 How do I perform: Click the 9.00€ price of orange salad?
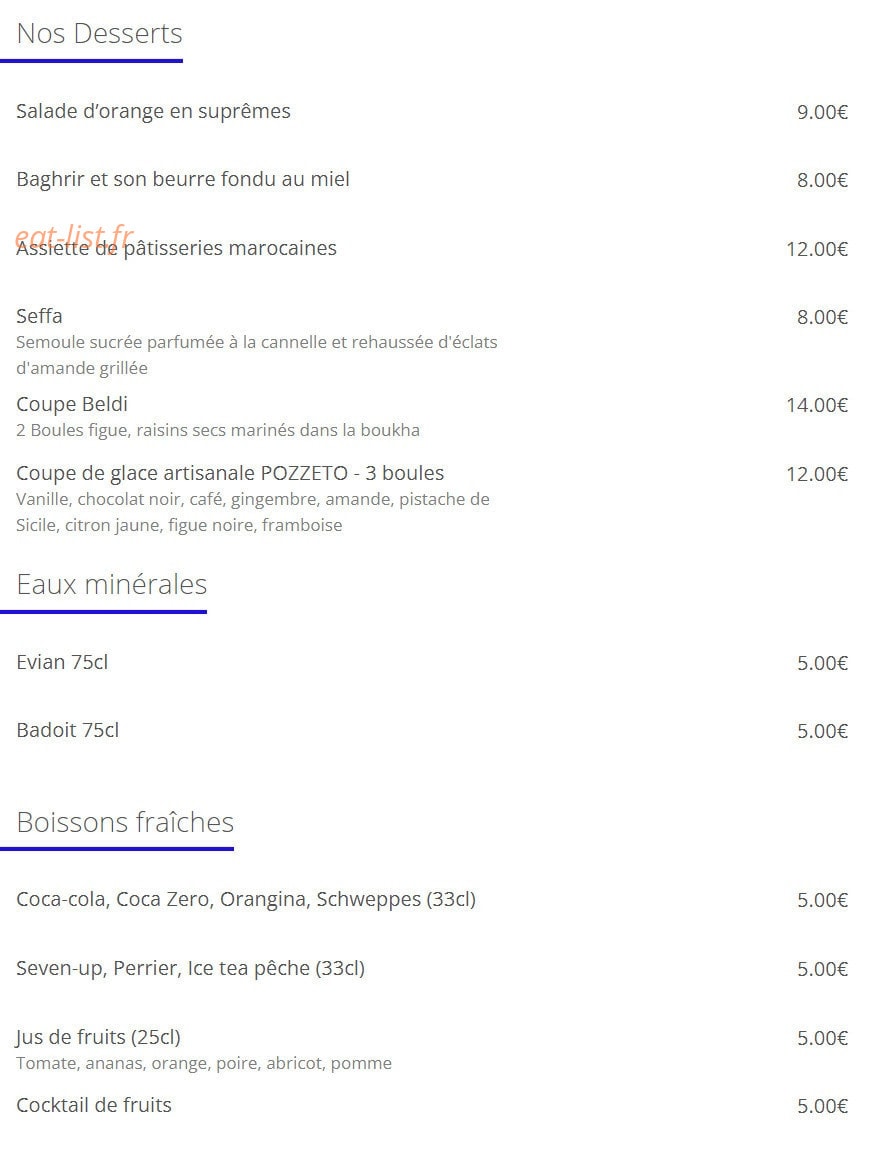coord(822,112)
